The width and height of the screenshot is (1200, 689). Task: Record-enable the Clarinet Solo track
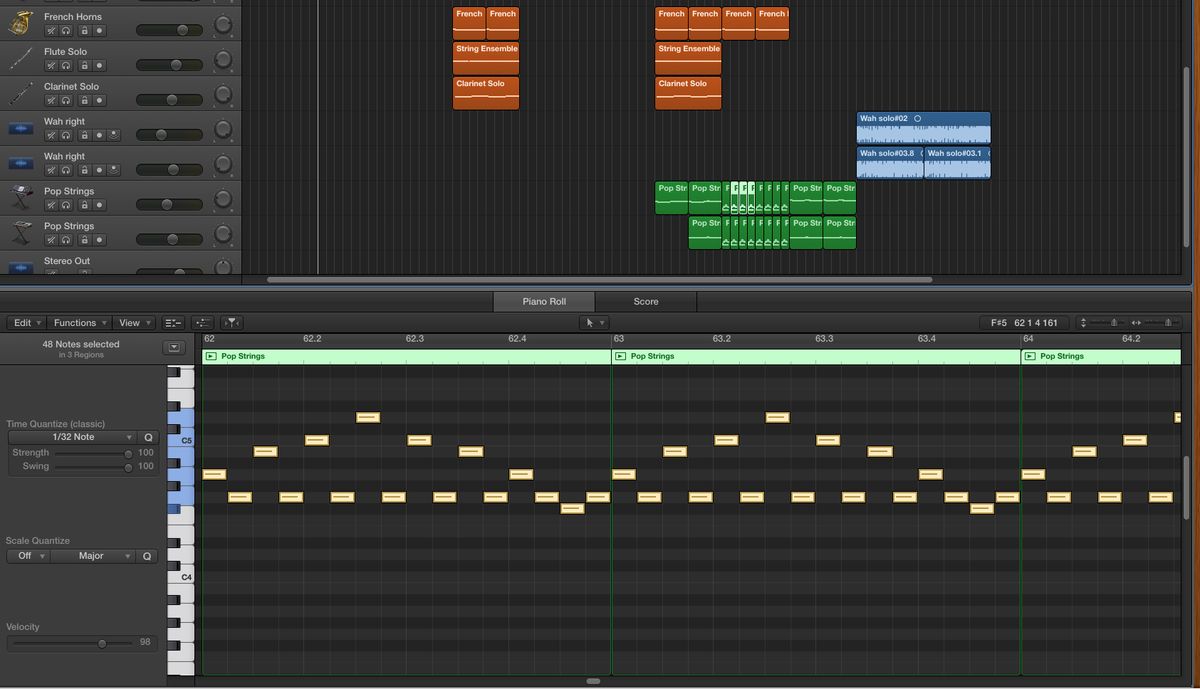click(x=99, y=100)
